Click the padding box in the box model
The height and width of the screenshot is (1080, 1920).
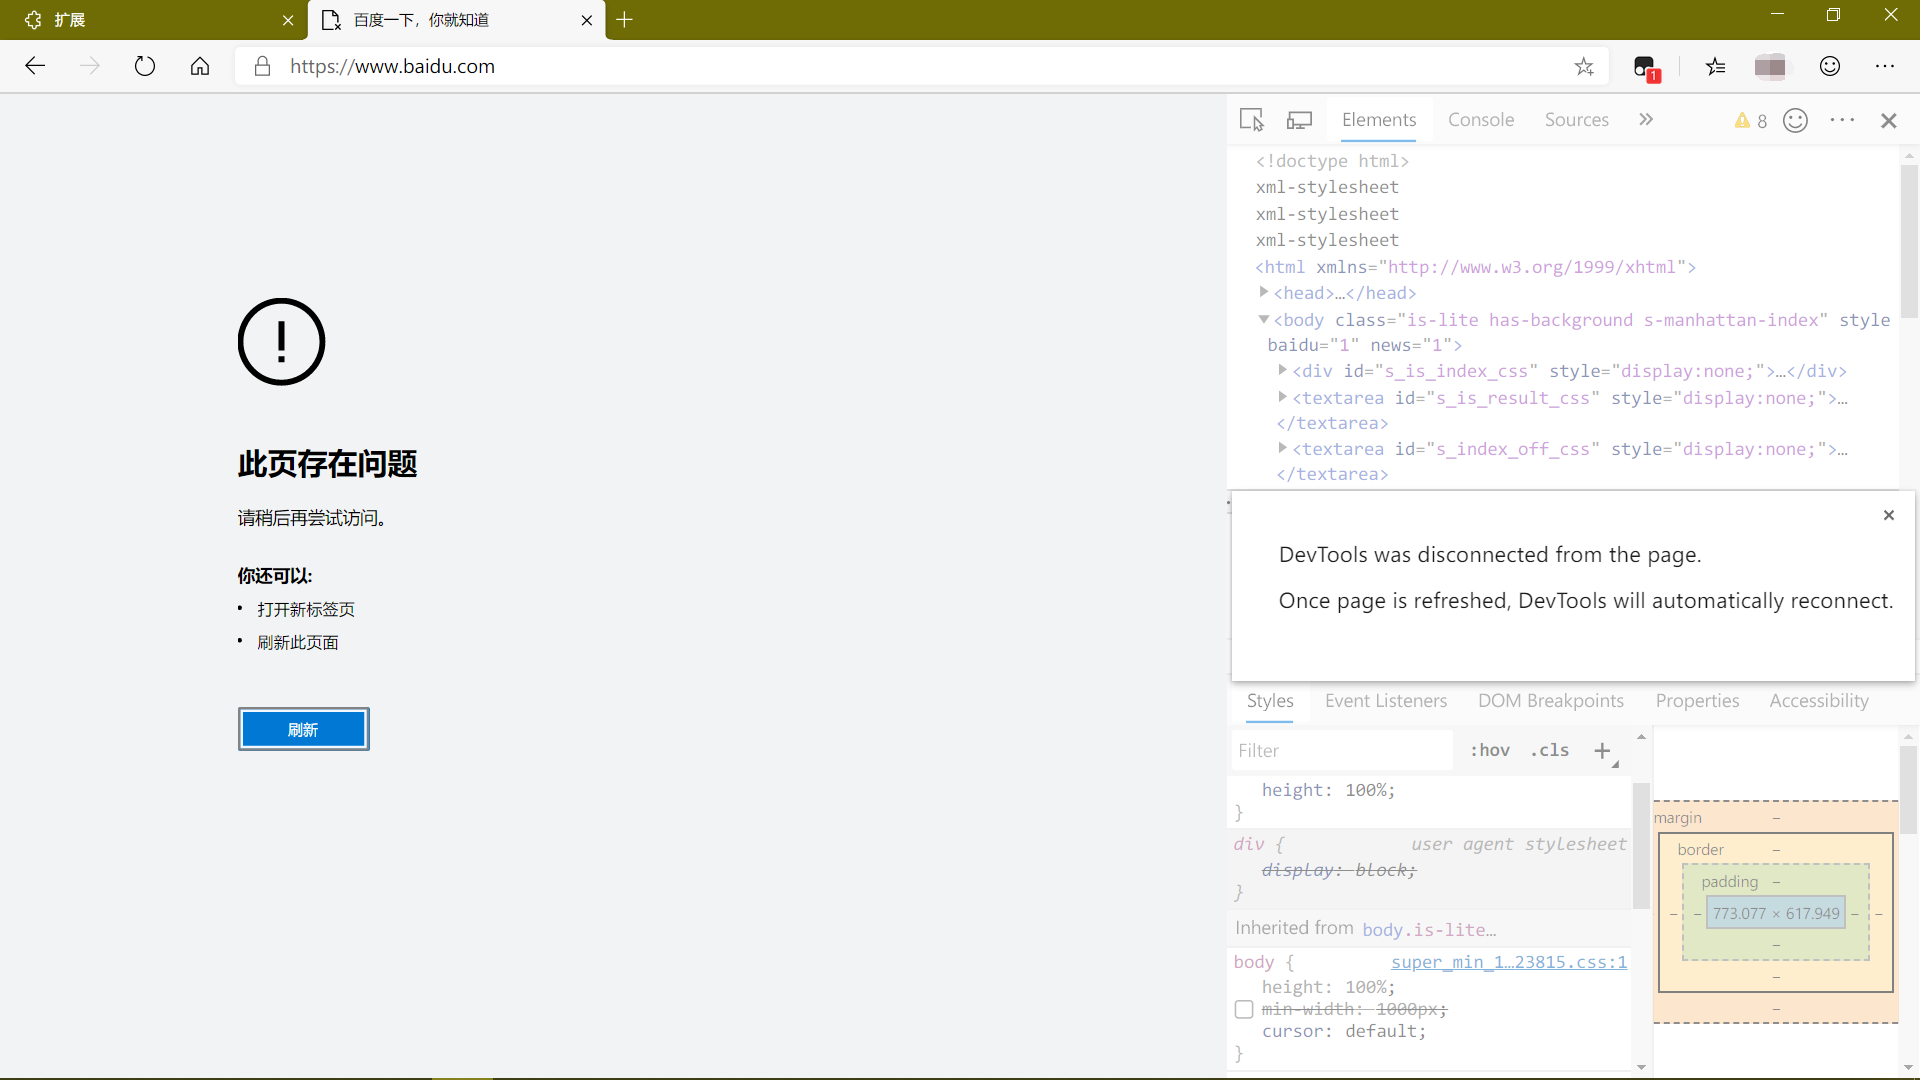coord(1729,881)
